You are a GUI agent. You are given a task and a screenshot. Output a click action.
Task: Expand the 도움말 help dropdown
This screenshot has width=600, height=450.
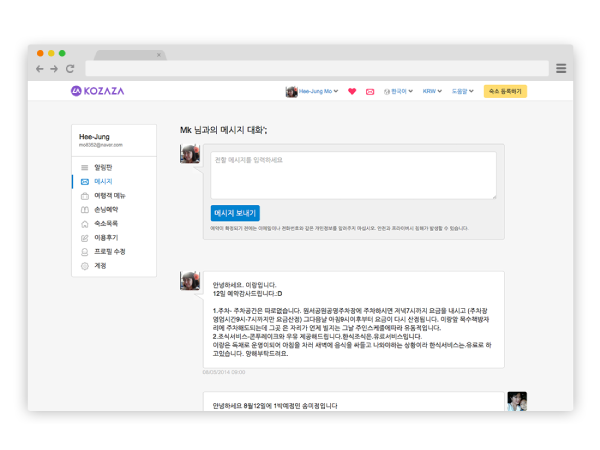463,91
